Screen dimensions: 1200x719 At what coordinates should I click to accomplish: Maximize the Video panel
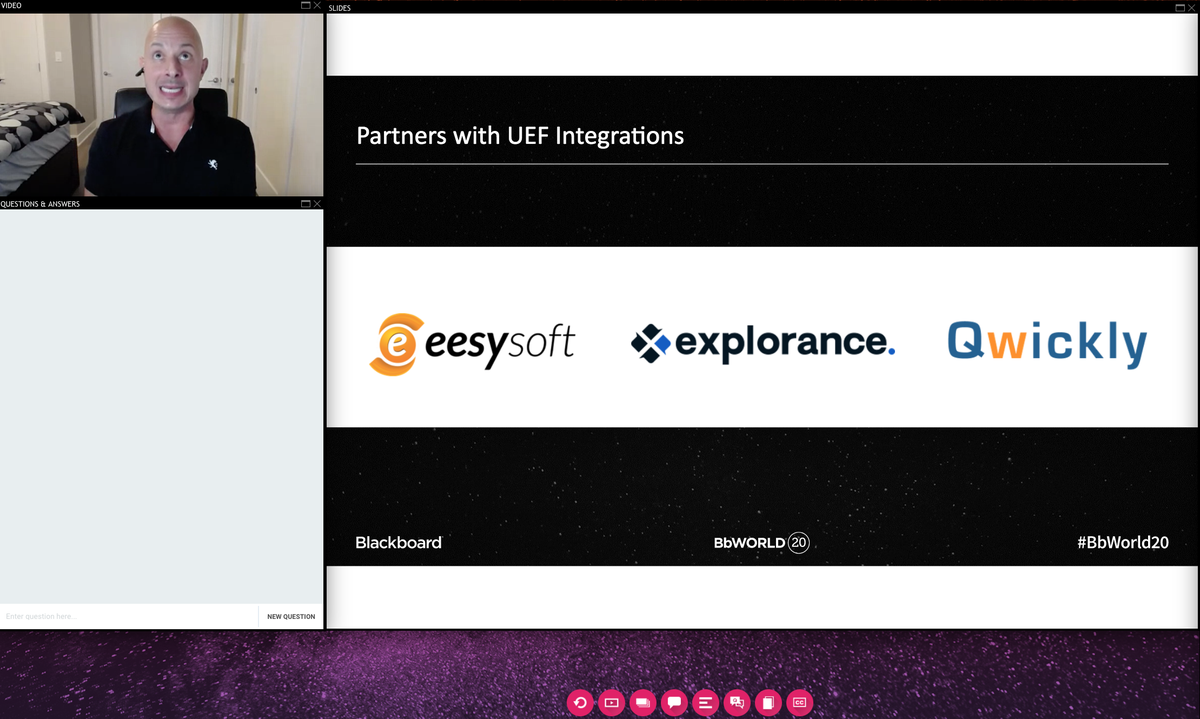306,6
